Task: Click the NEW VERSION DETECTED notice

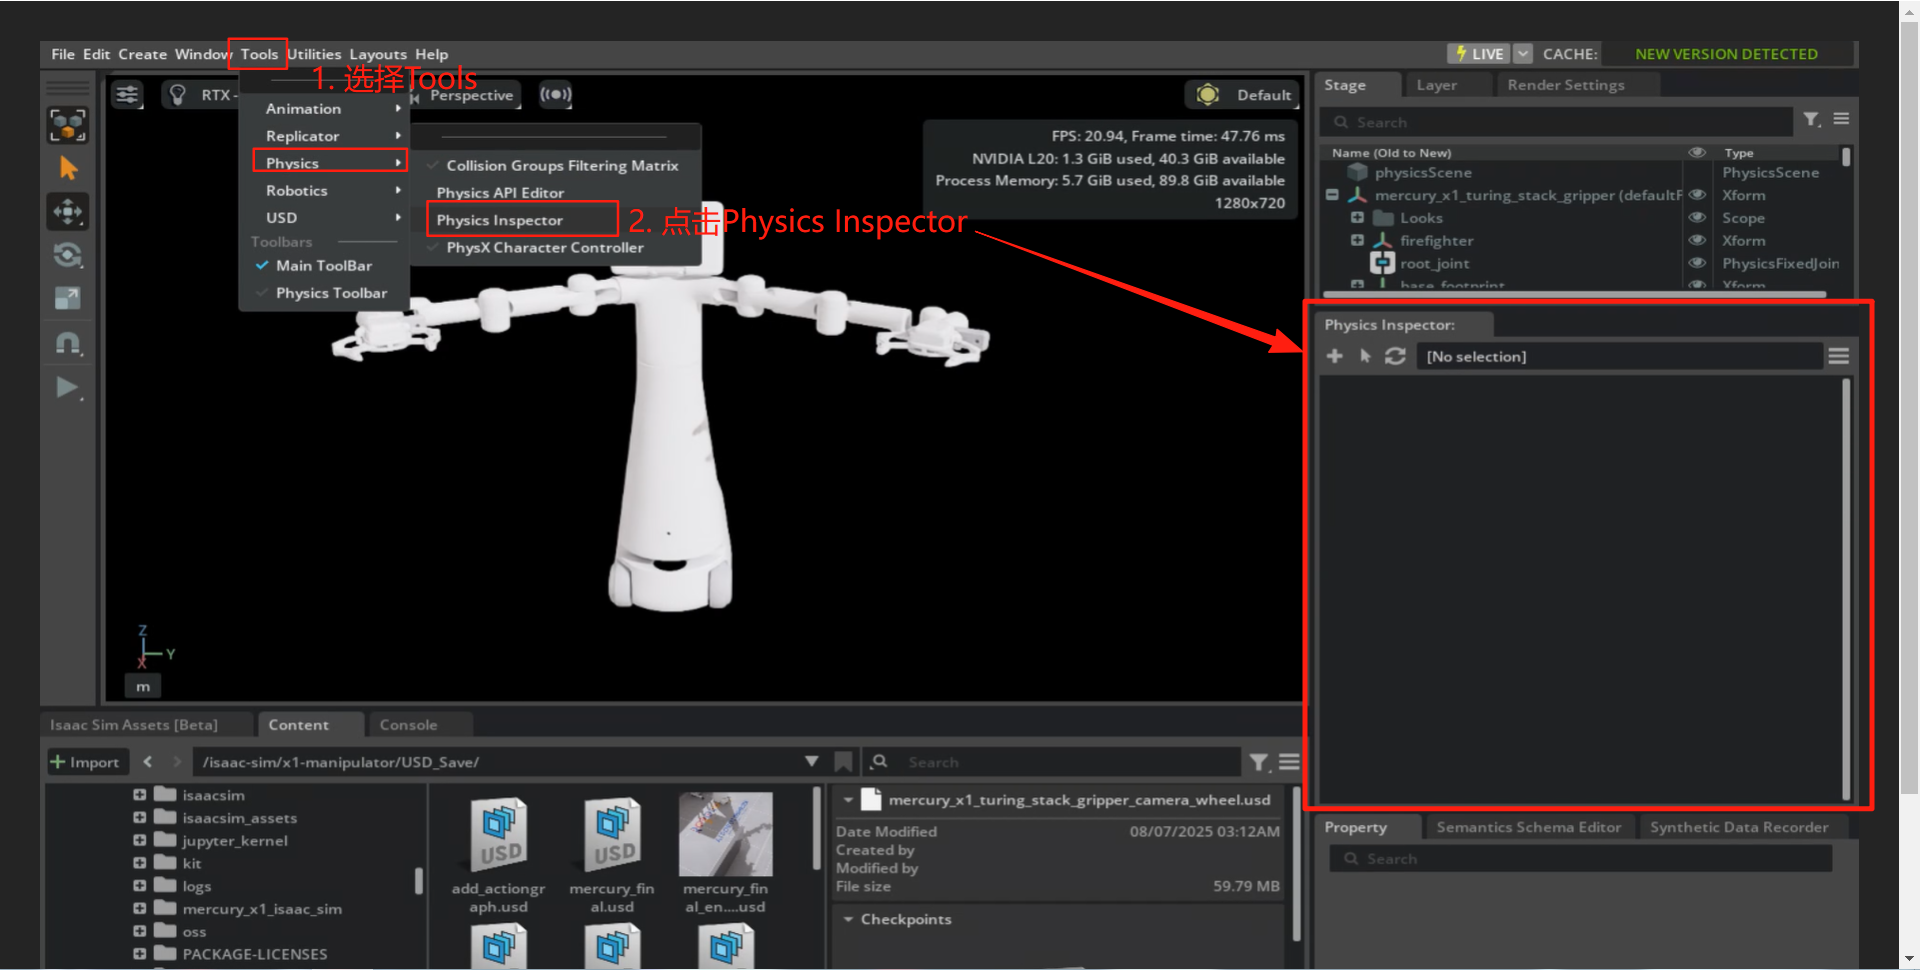Action: coord(1726,54)
